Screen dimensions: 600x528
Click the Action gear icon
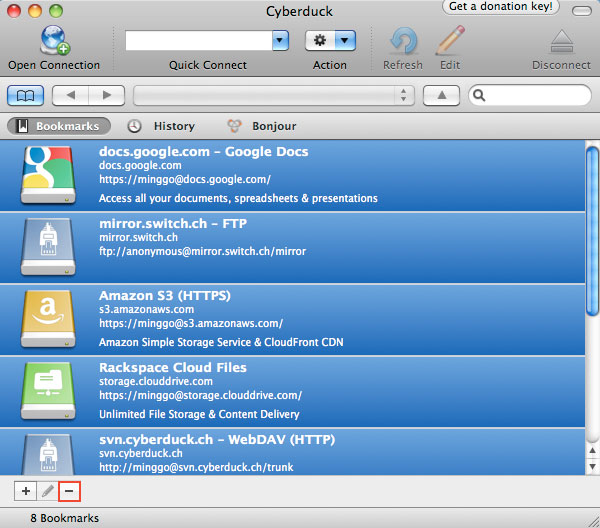click(320, 41)
